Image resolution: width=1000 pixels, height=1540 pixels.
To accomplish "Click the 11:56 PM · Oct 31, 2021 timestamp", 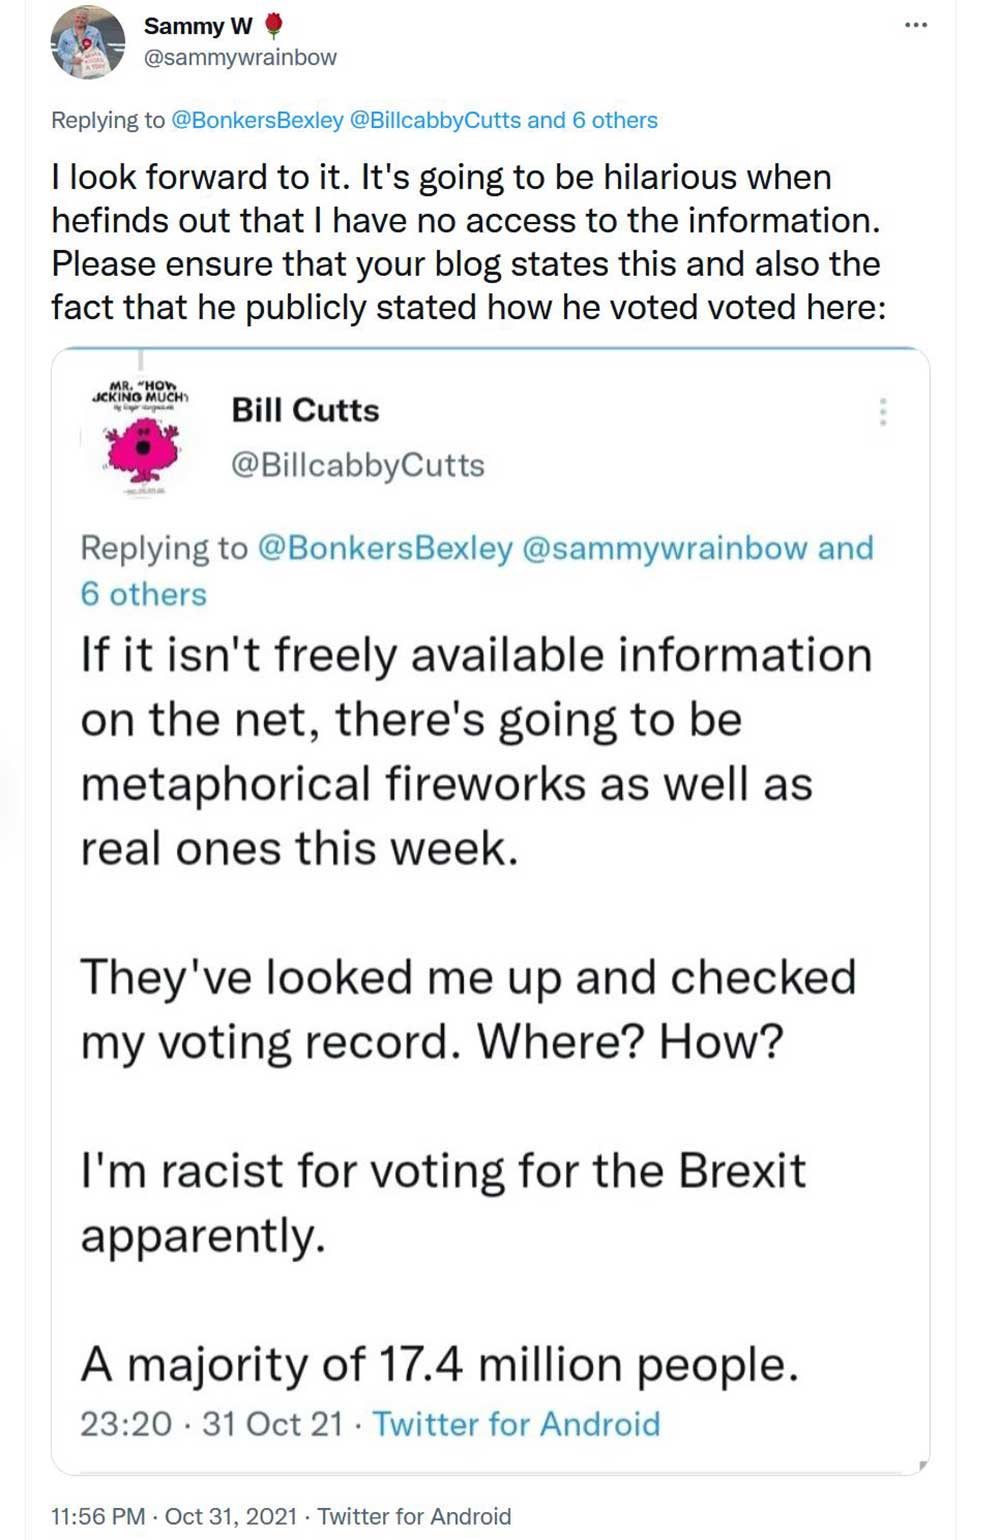I will (173, 1516).
